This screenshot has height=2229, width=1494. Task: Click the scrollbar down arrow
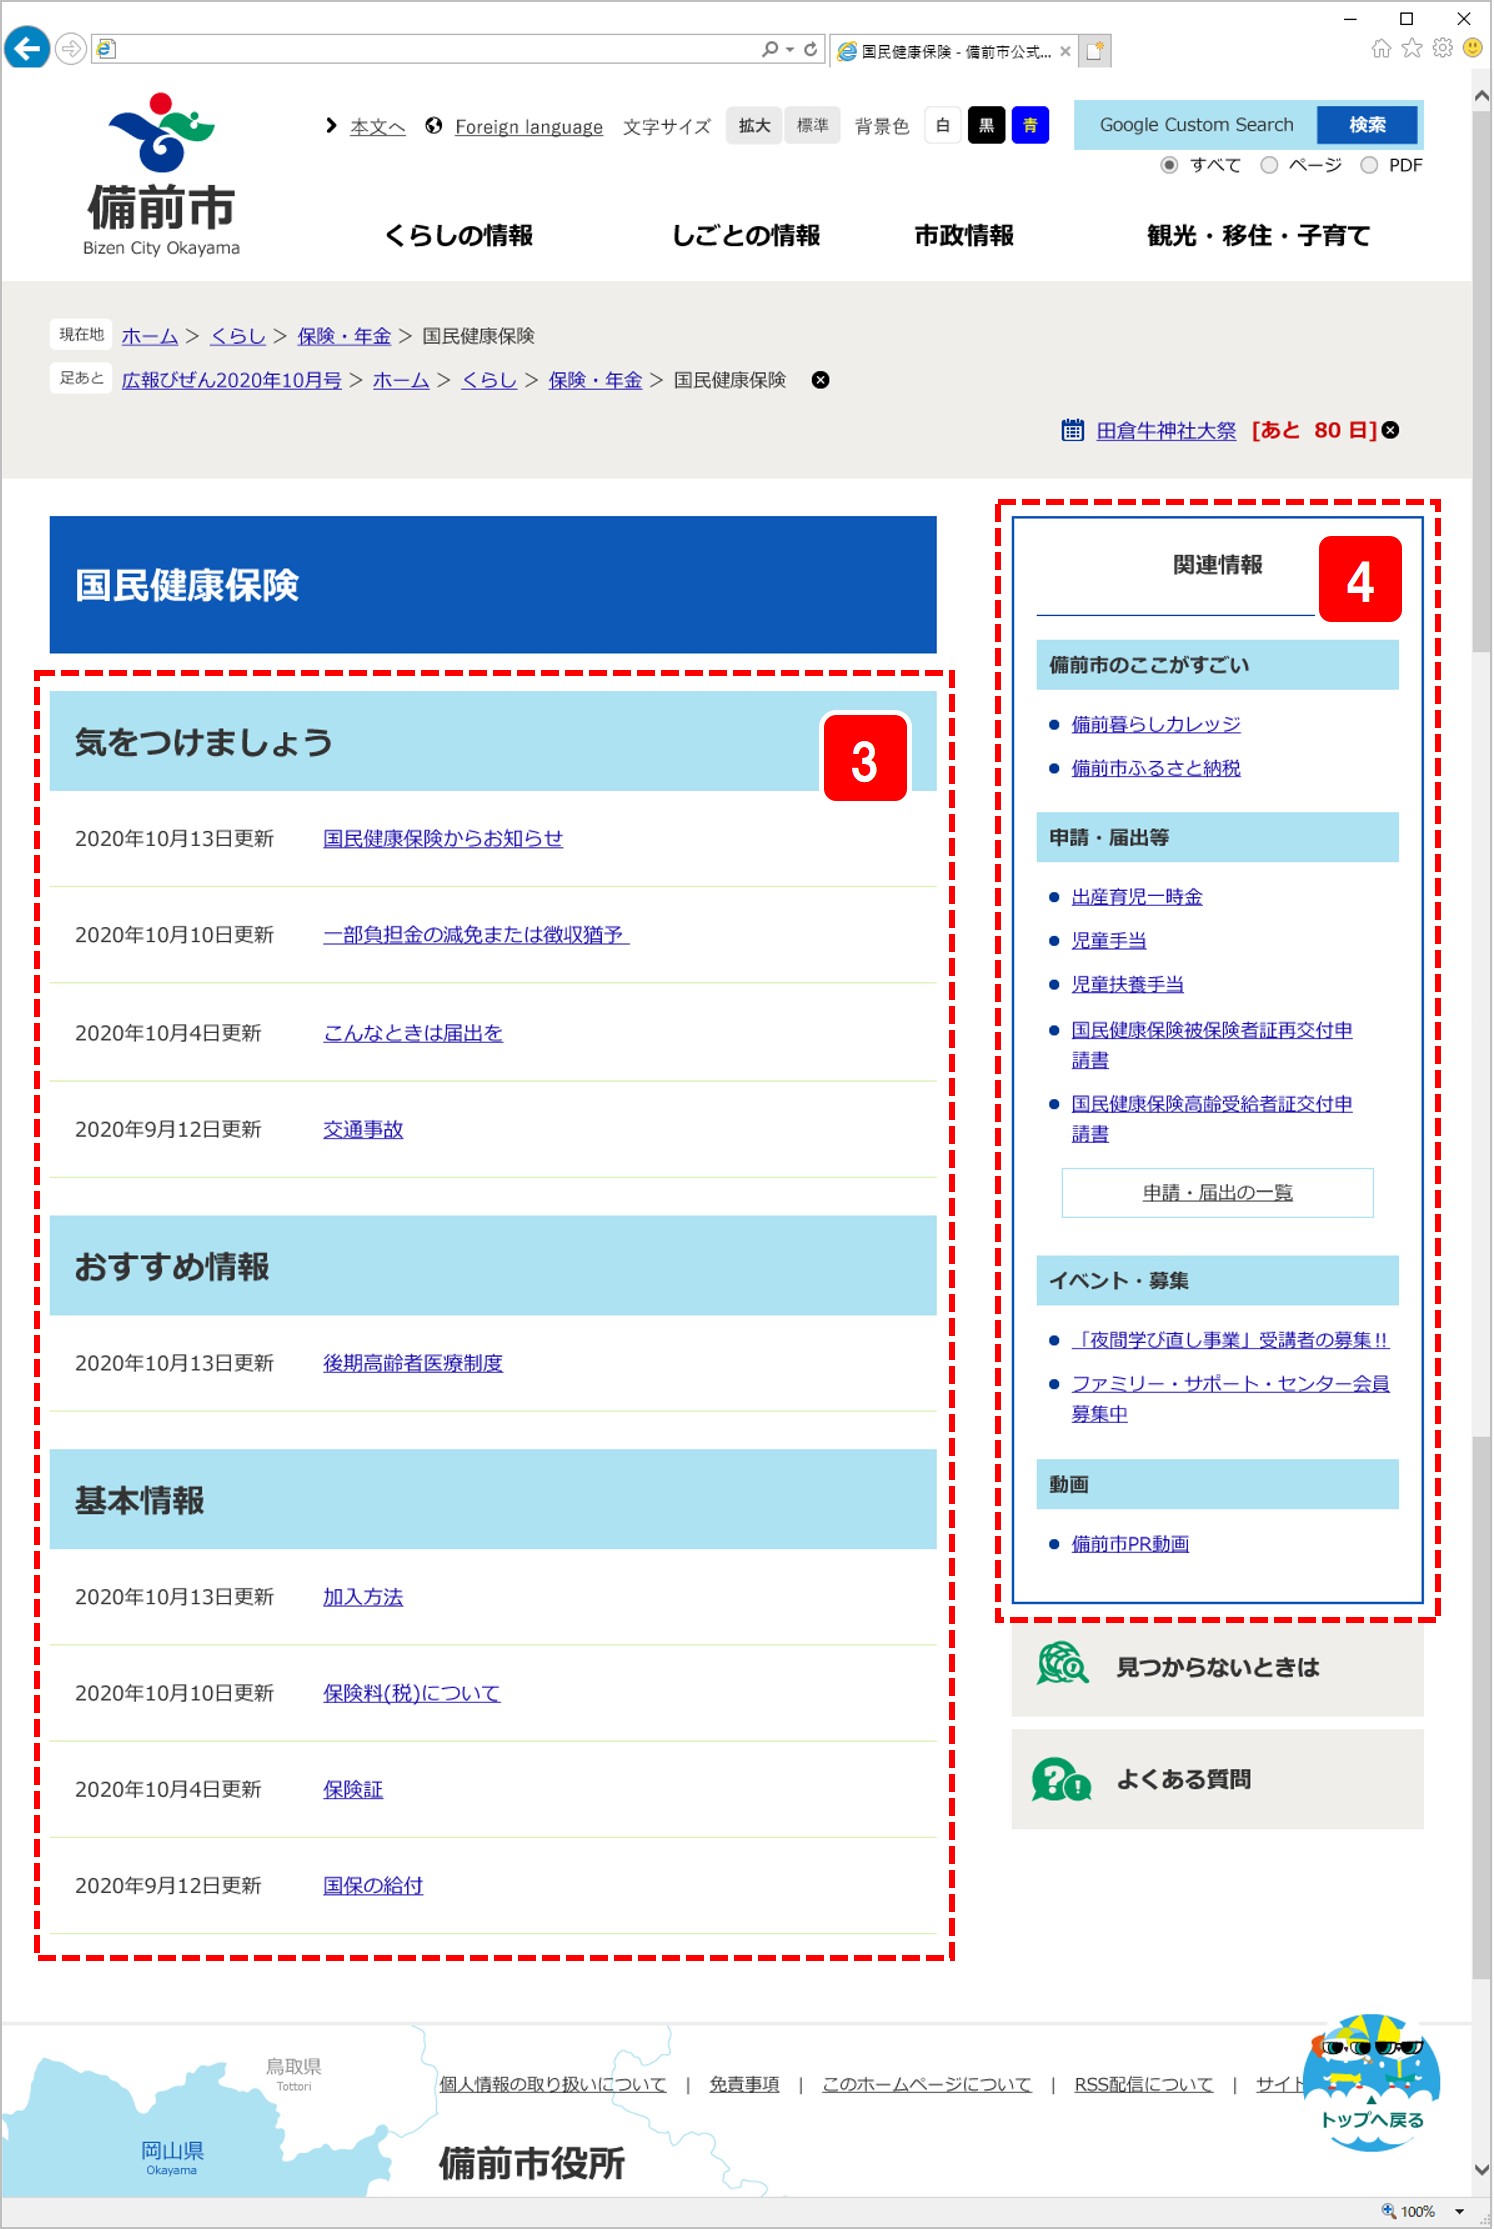click(x=1482, y=2169)
